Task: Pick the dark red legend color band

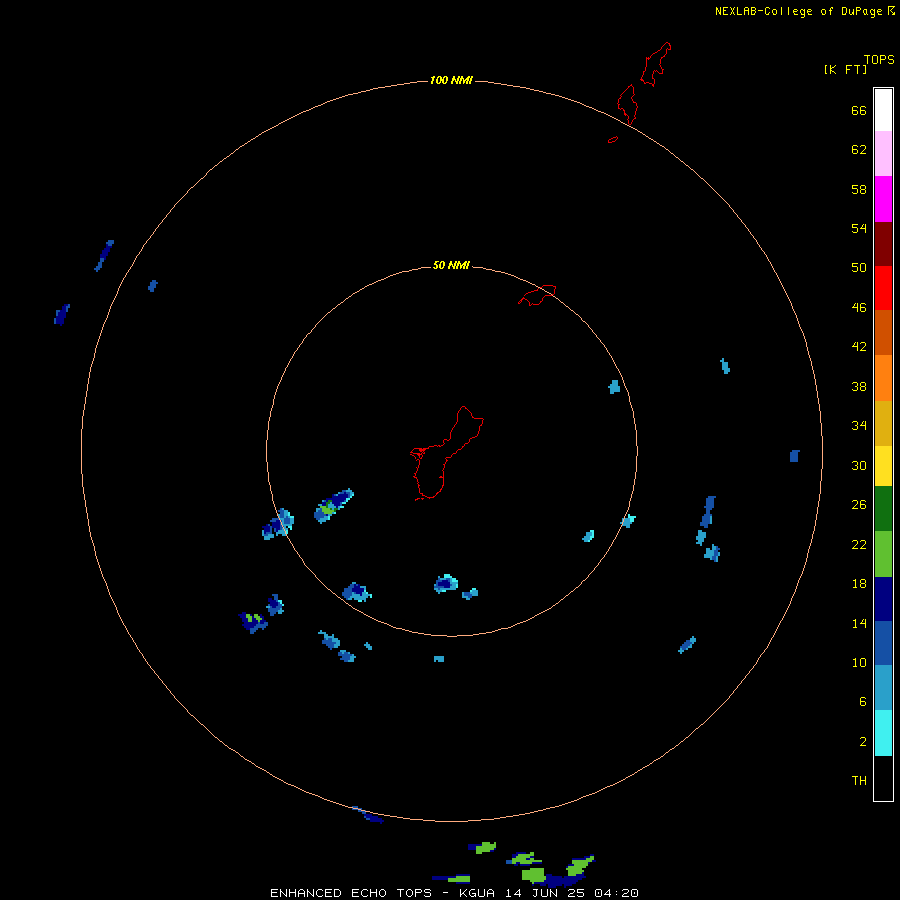Action: pos(883,244)
